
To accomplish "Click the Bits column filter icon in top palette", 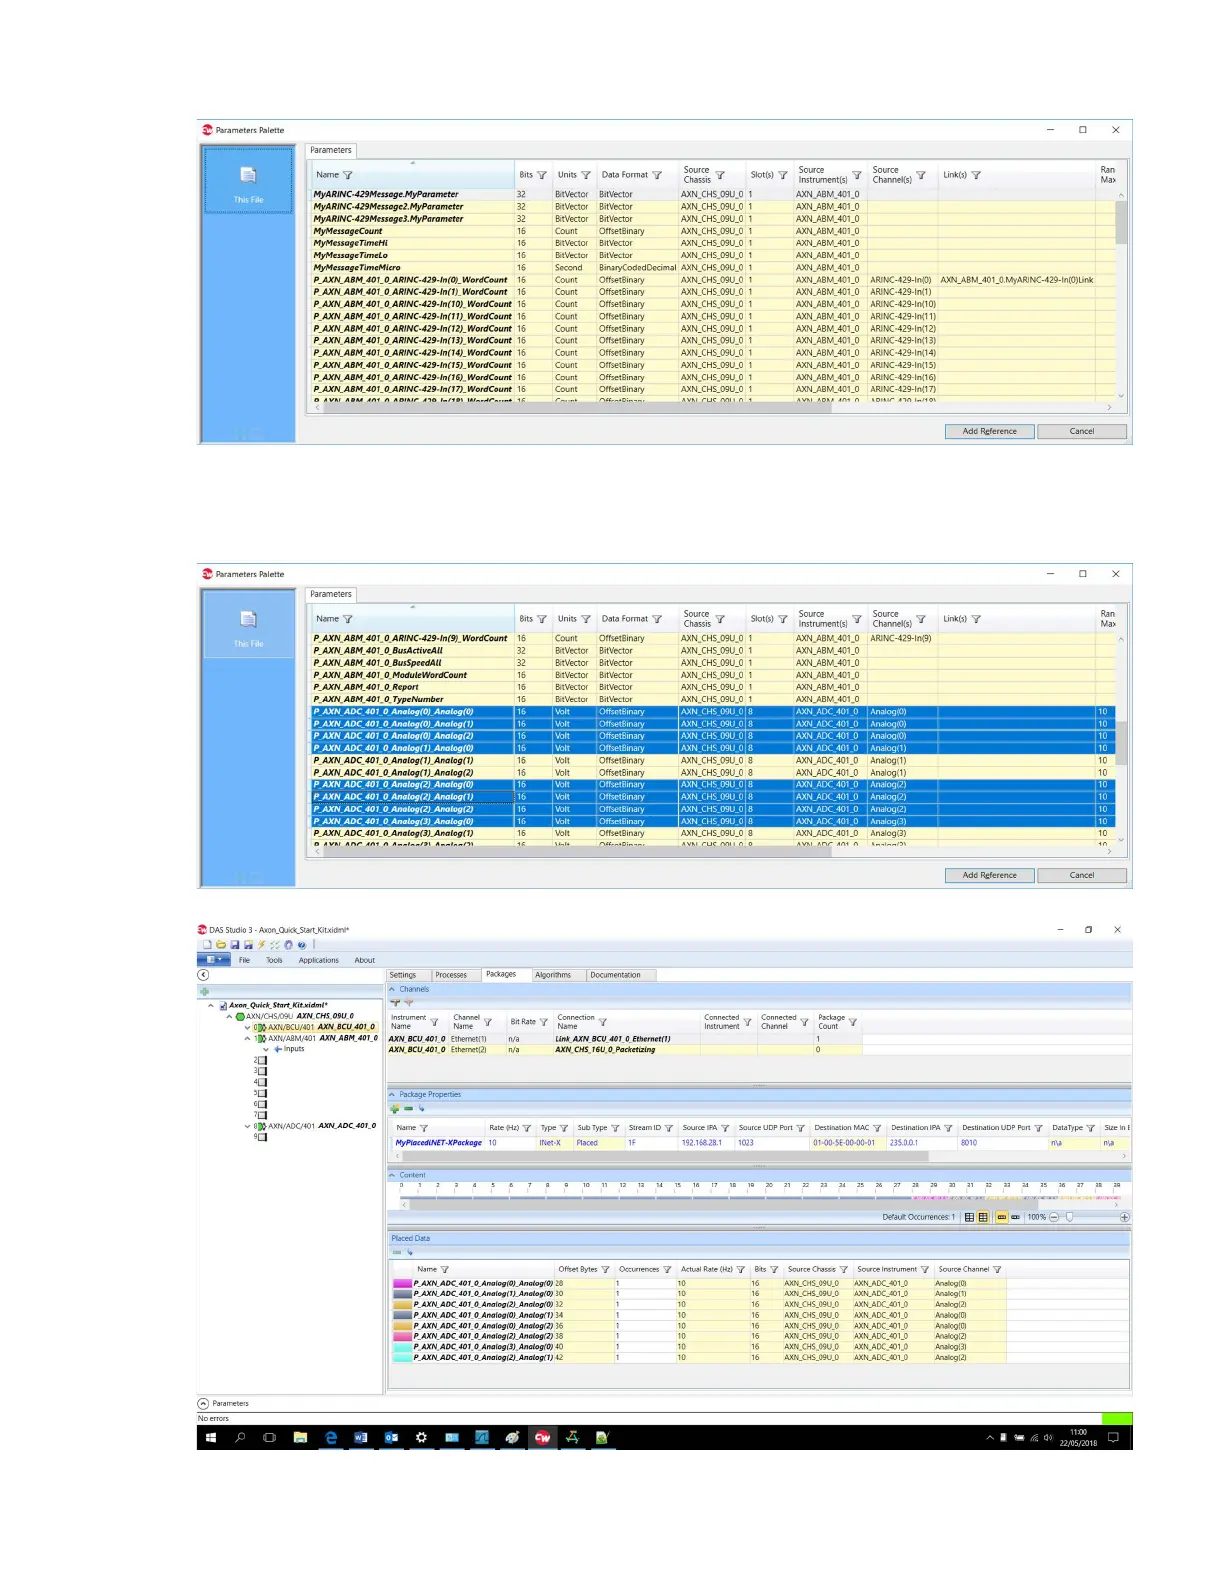I will point(542,175).
